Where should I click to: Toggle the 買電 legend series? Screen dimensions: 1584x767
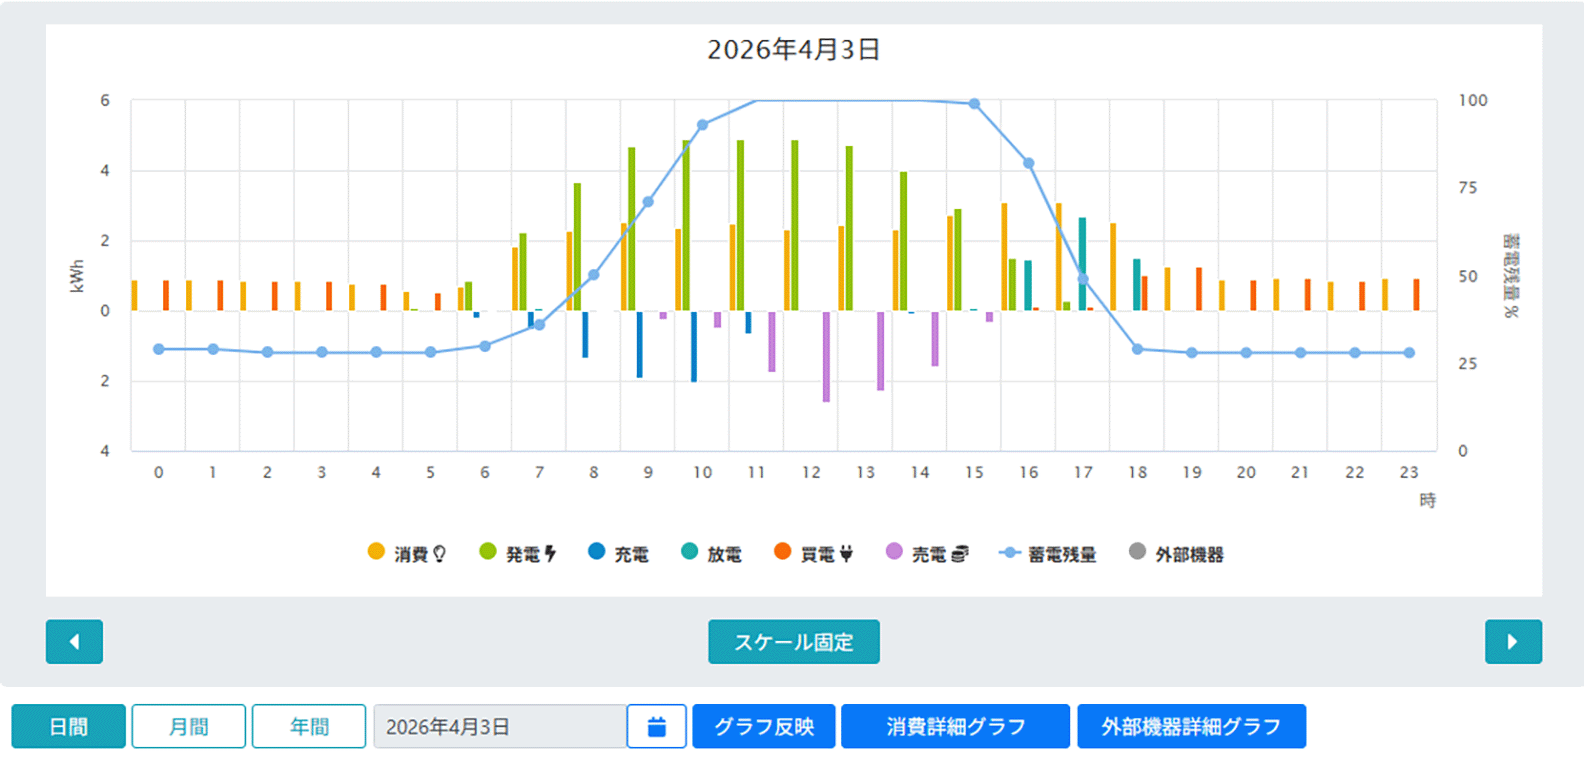pos(813,553)
